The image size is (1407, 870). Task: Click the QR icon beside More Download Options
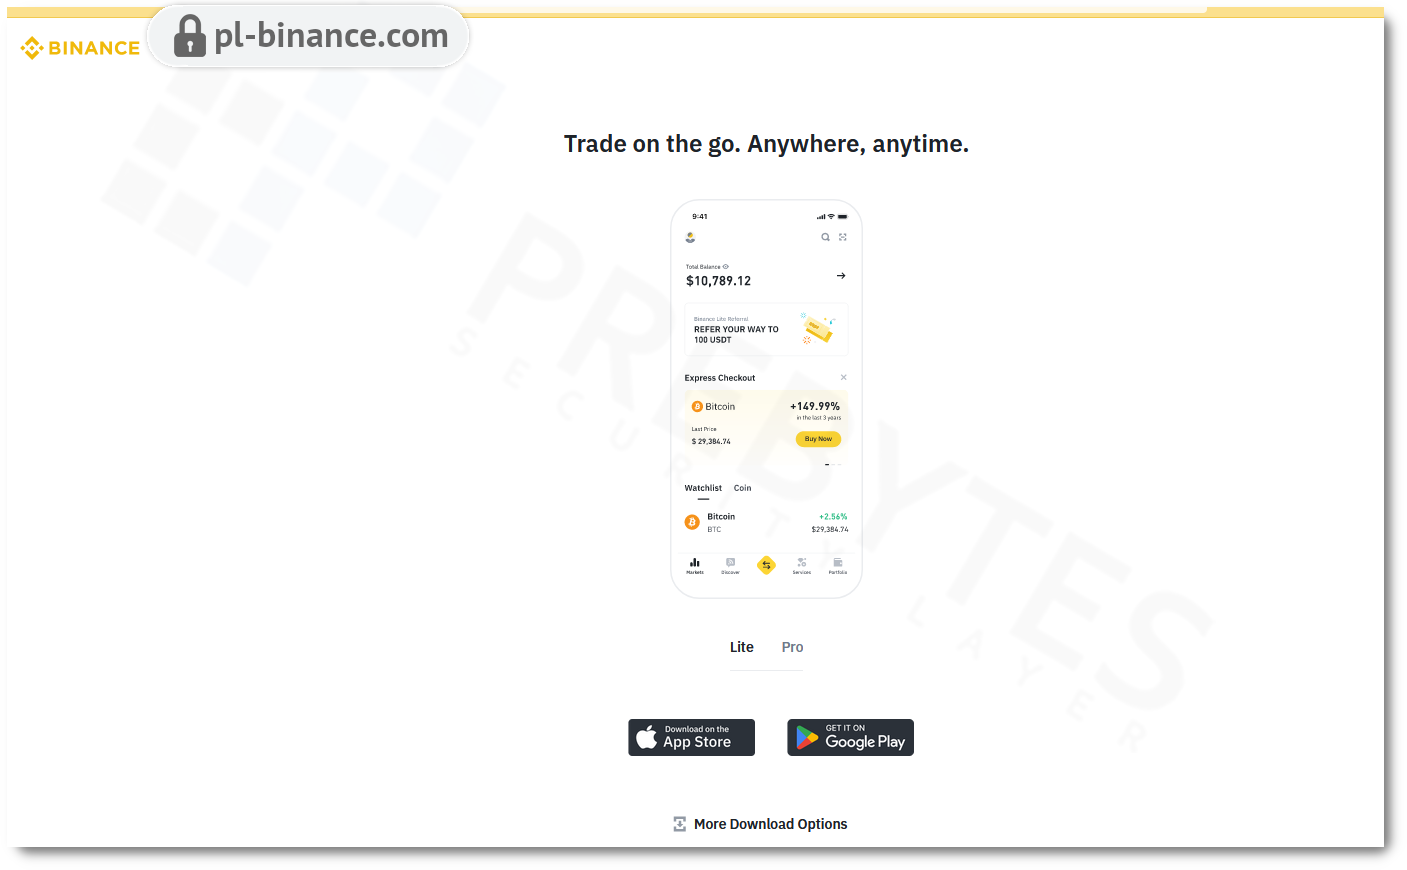(x=680, y=824)
